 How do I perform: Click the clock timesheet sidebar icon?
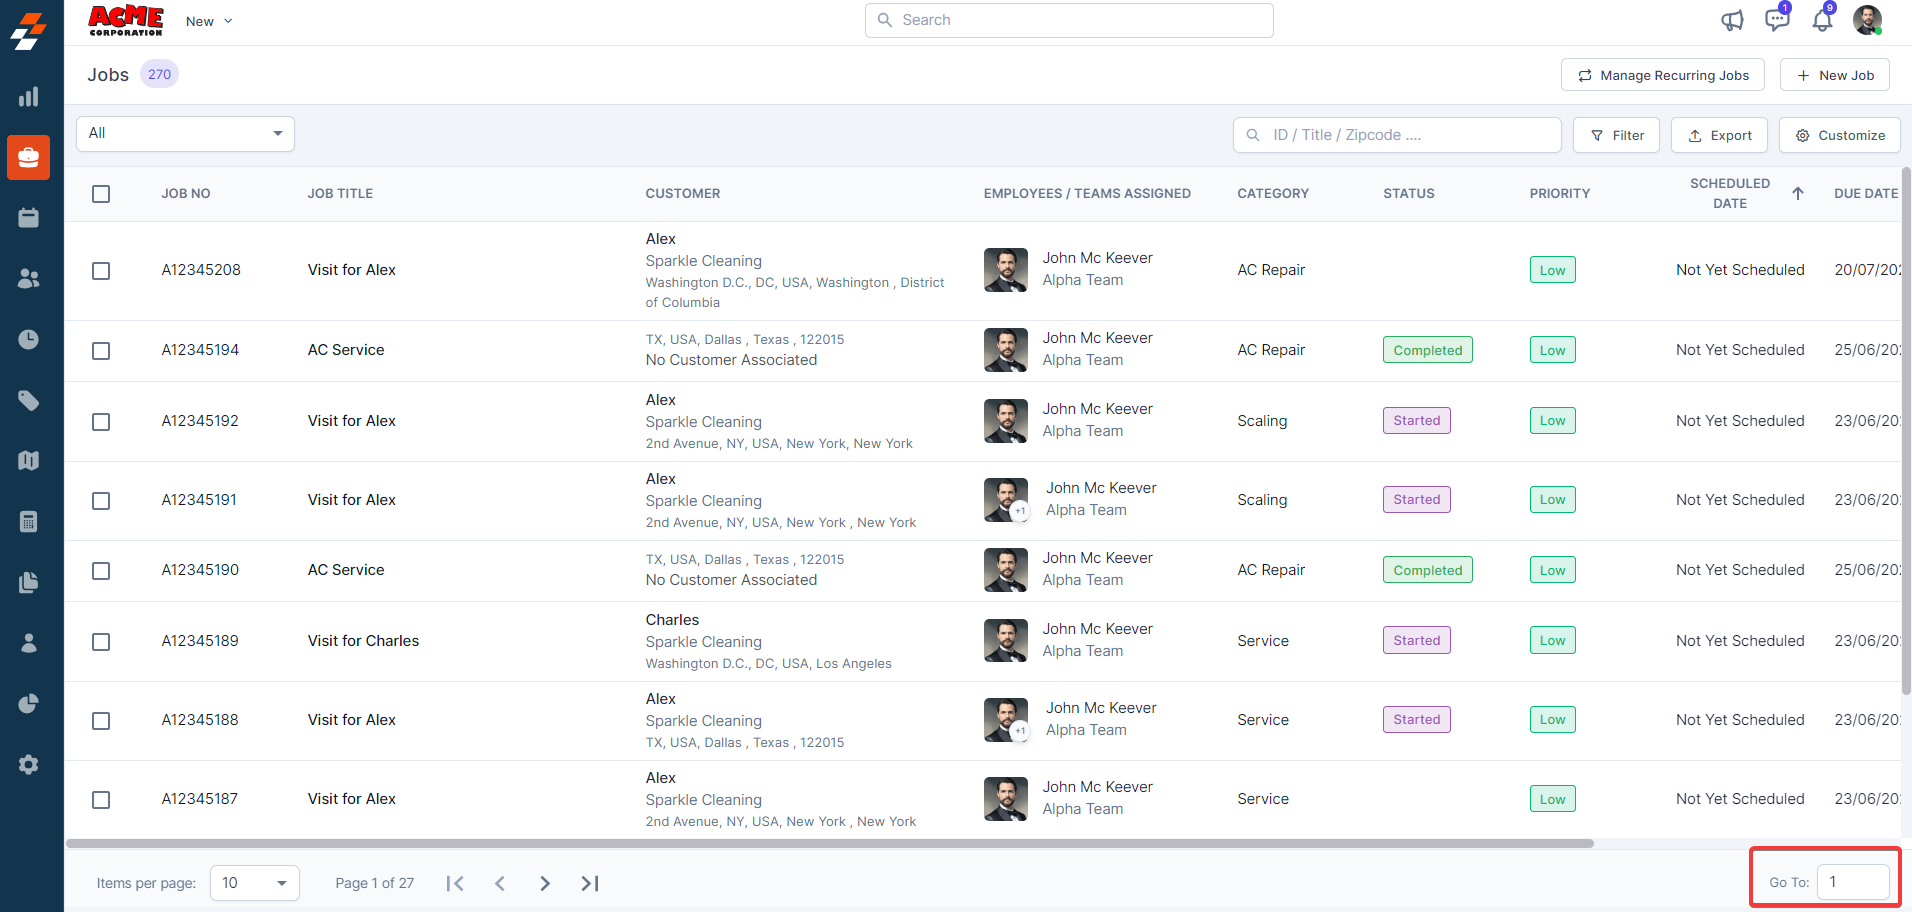click(x=29, y=340)
